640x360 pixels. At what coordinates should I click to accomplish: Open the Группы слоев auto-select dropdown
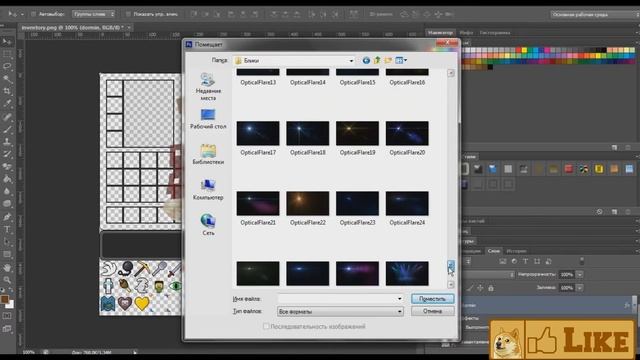click(x=93, y=14)
